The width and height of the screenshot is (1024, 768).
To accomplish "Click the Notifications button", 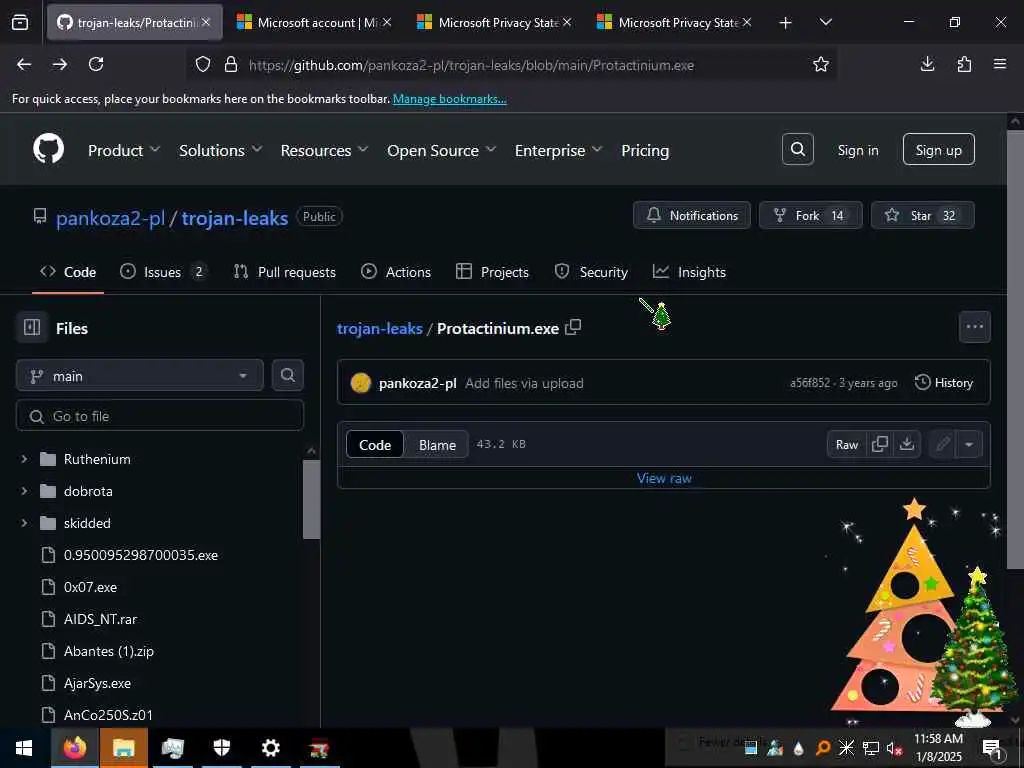I will pos(692,215).
